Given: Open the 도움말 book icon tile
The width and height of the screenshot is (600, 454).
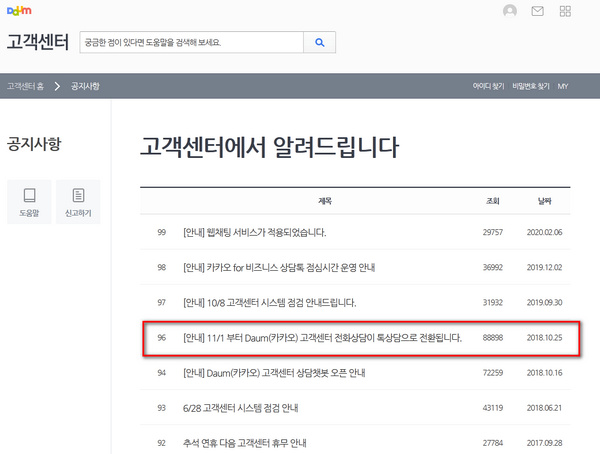Looking at the screenshot, I should (29, 202).
